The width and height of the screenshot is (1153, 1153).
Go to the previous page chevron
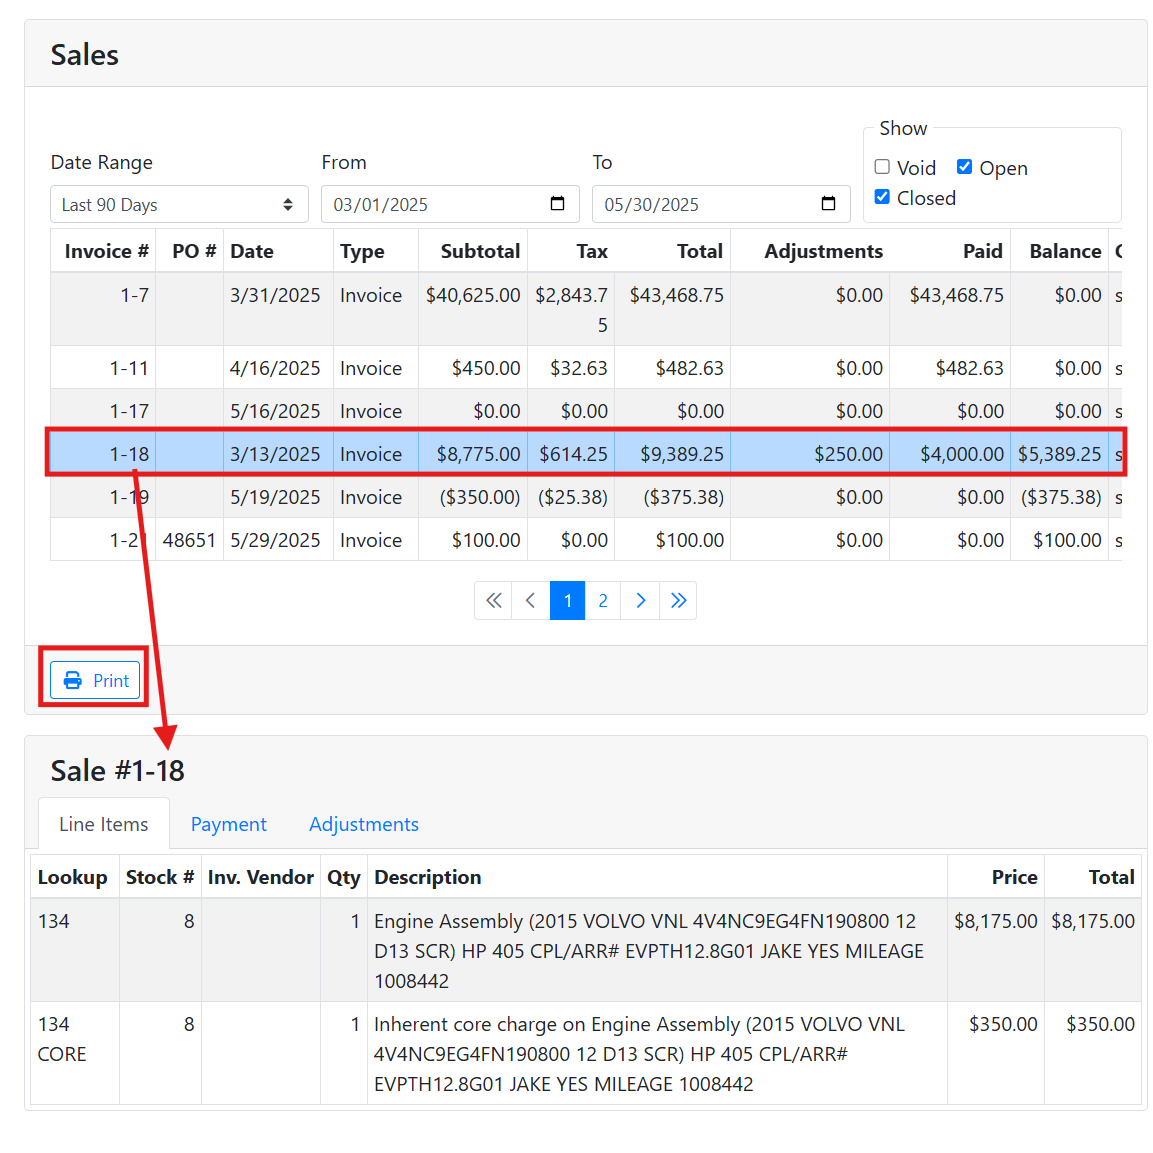point(530,600)
